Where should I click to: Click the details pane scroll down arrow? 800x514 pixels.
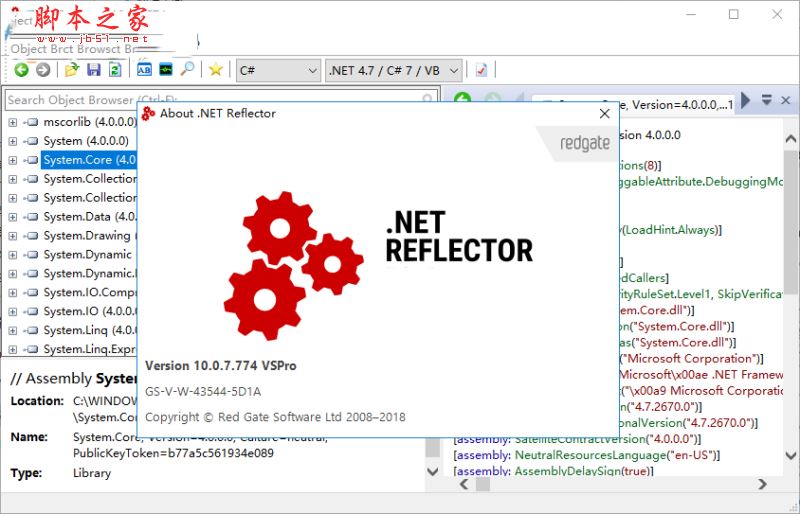432,472
